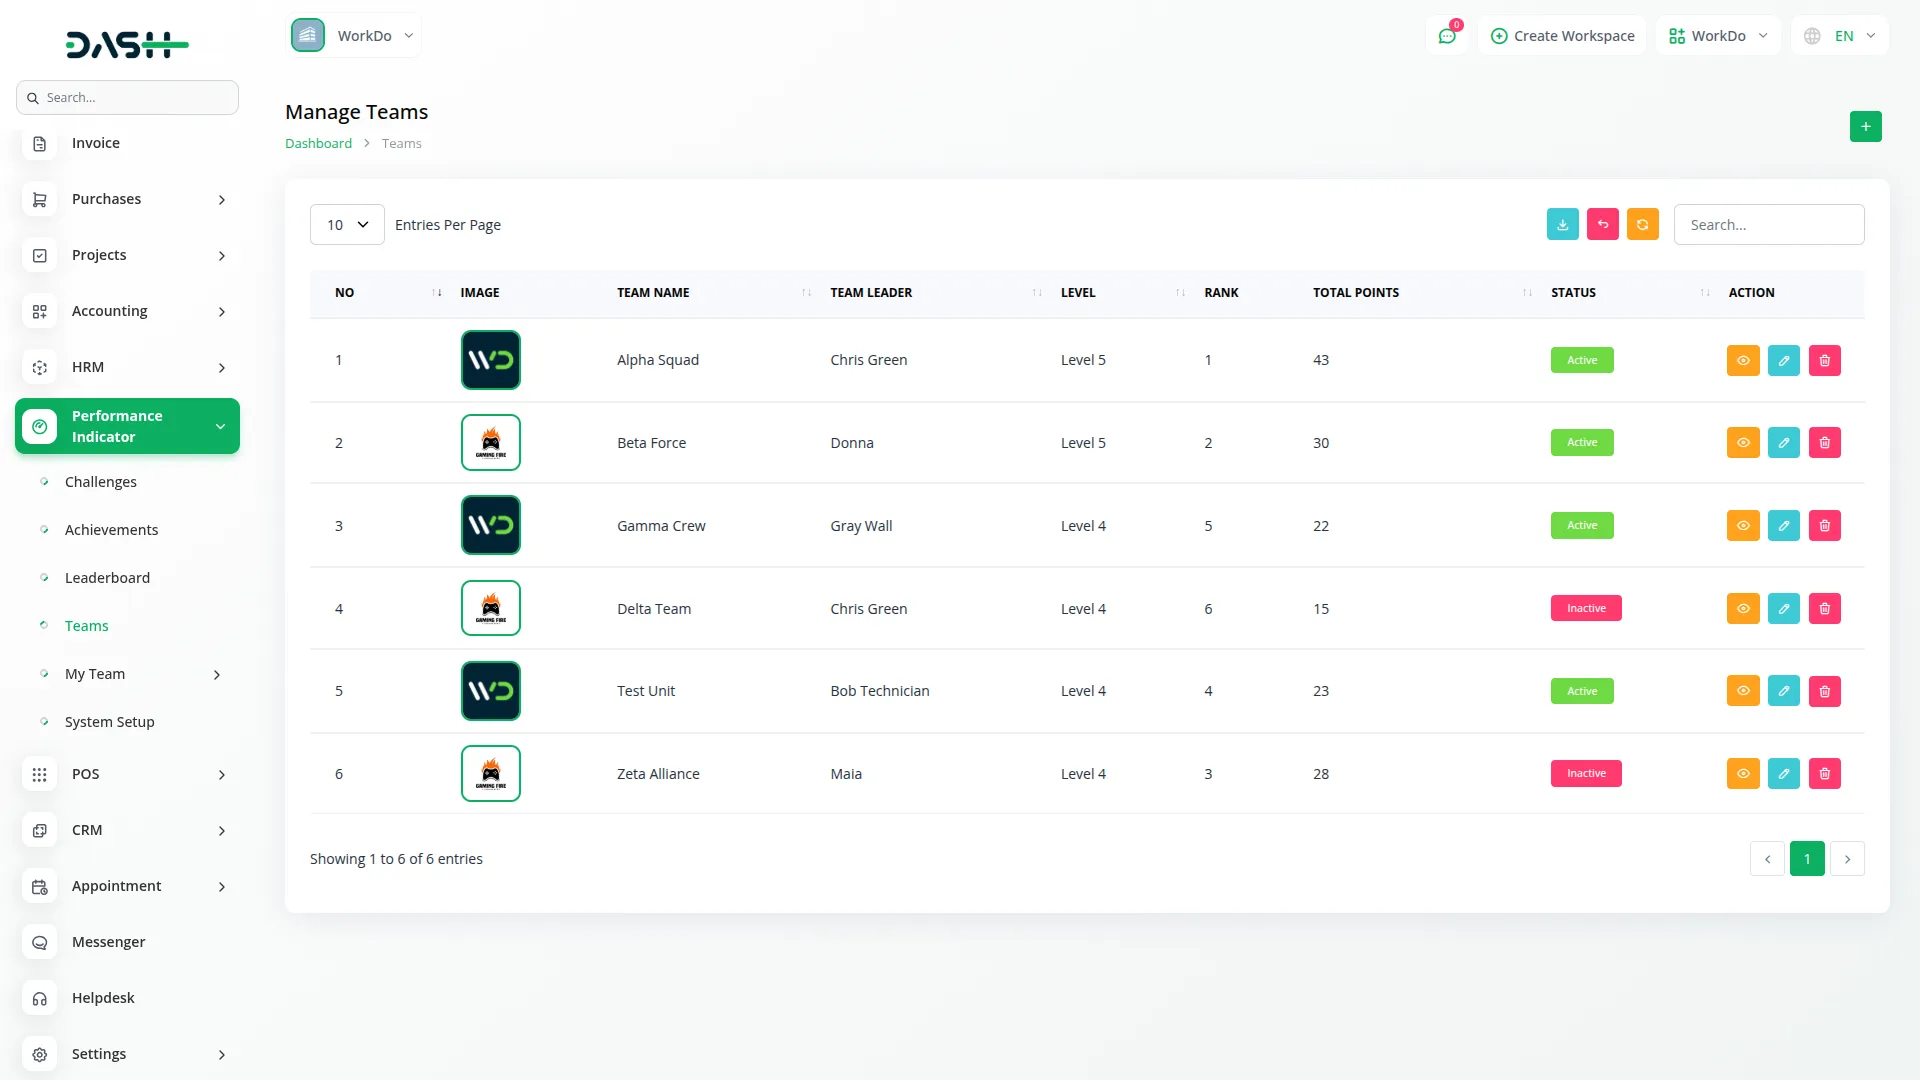This screenshot has width=1920, height=1080.
Task: Click the green add team plus button
Action: (x=1865, y=127)
